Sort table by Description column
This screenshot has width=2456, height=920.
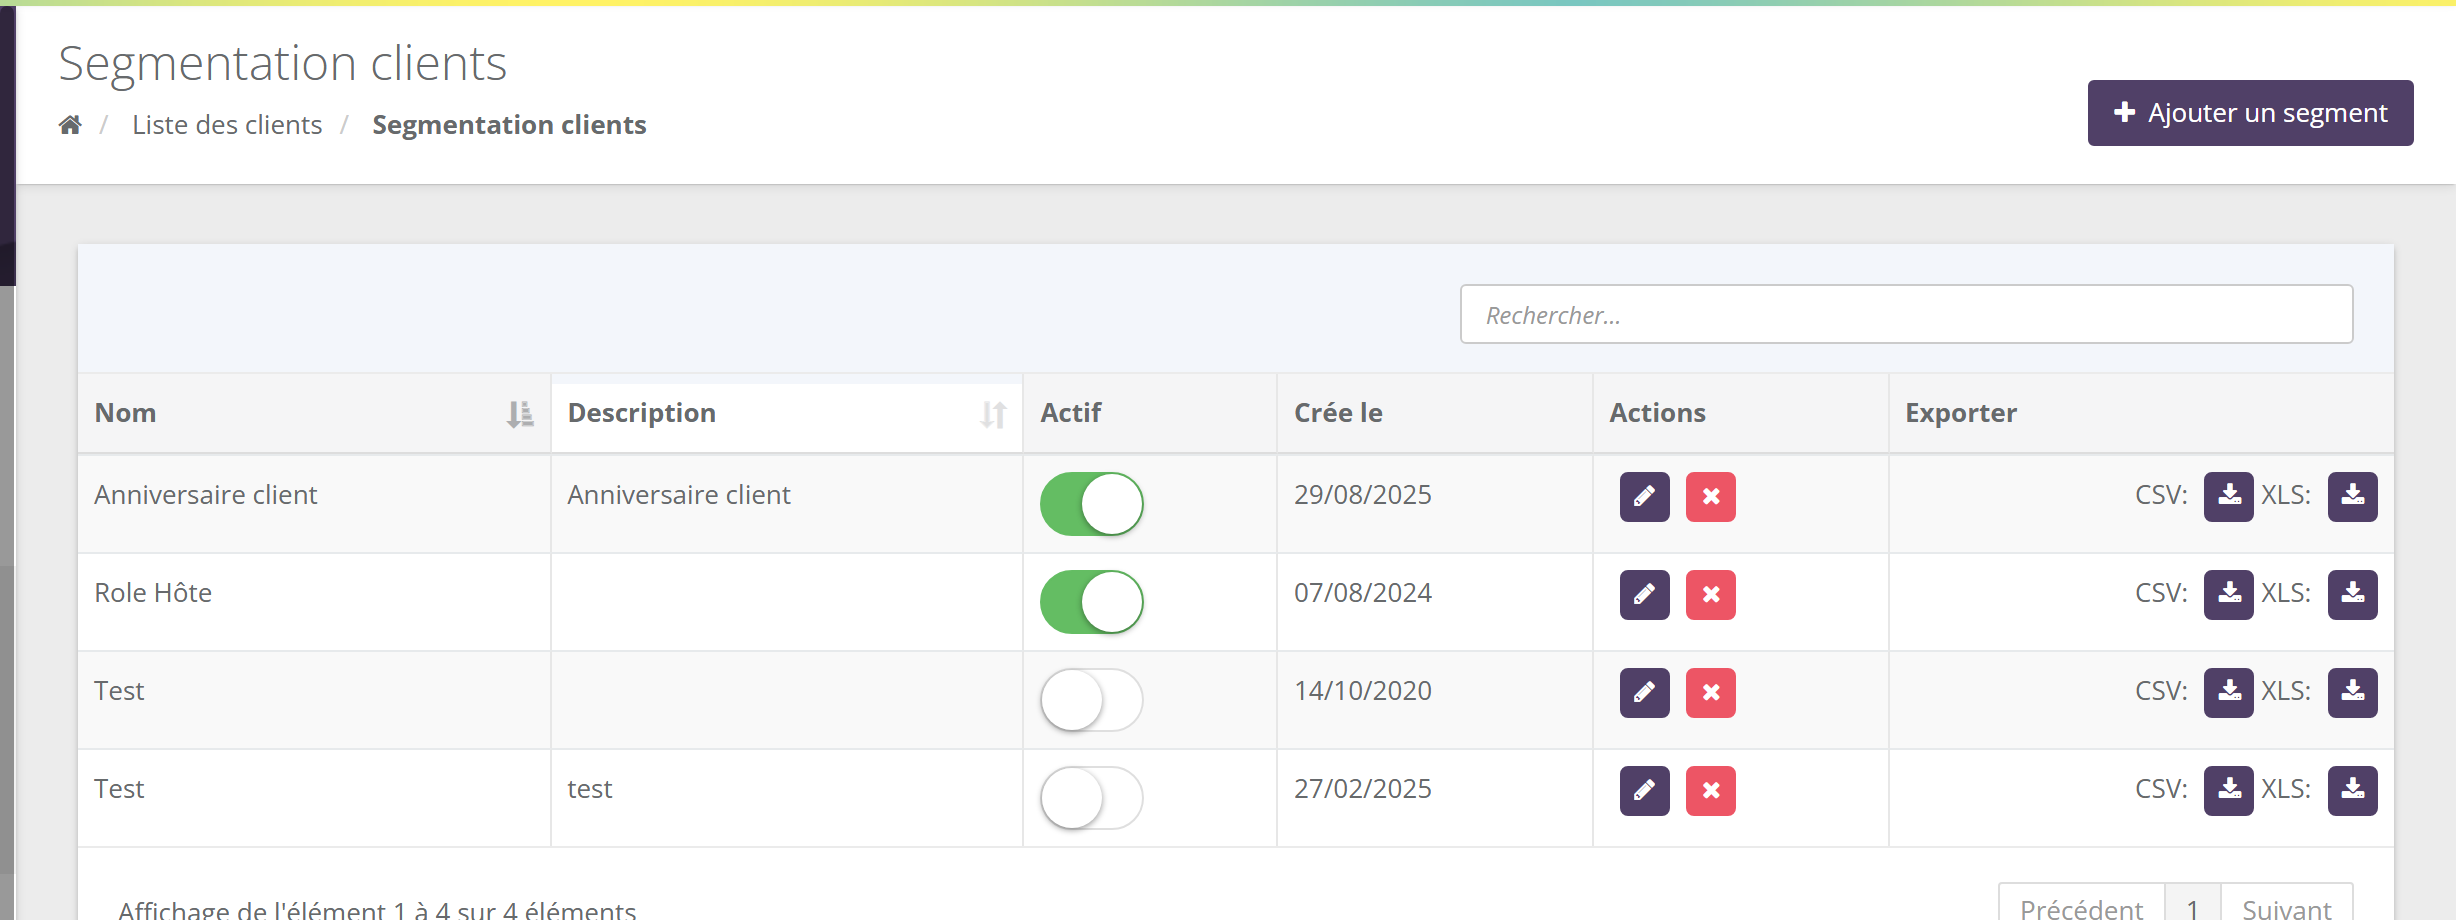787,413
